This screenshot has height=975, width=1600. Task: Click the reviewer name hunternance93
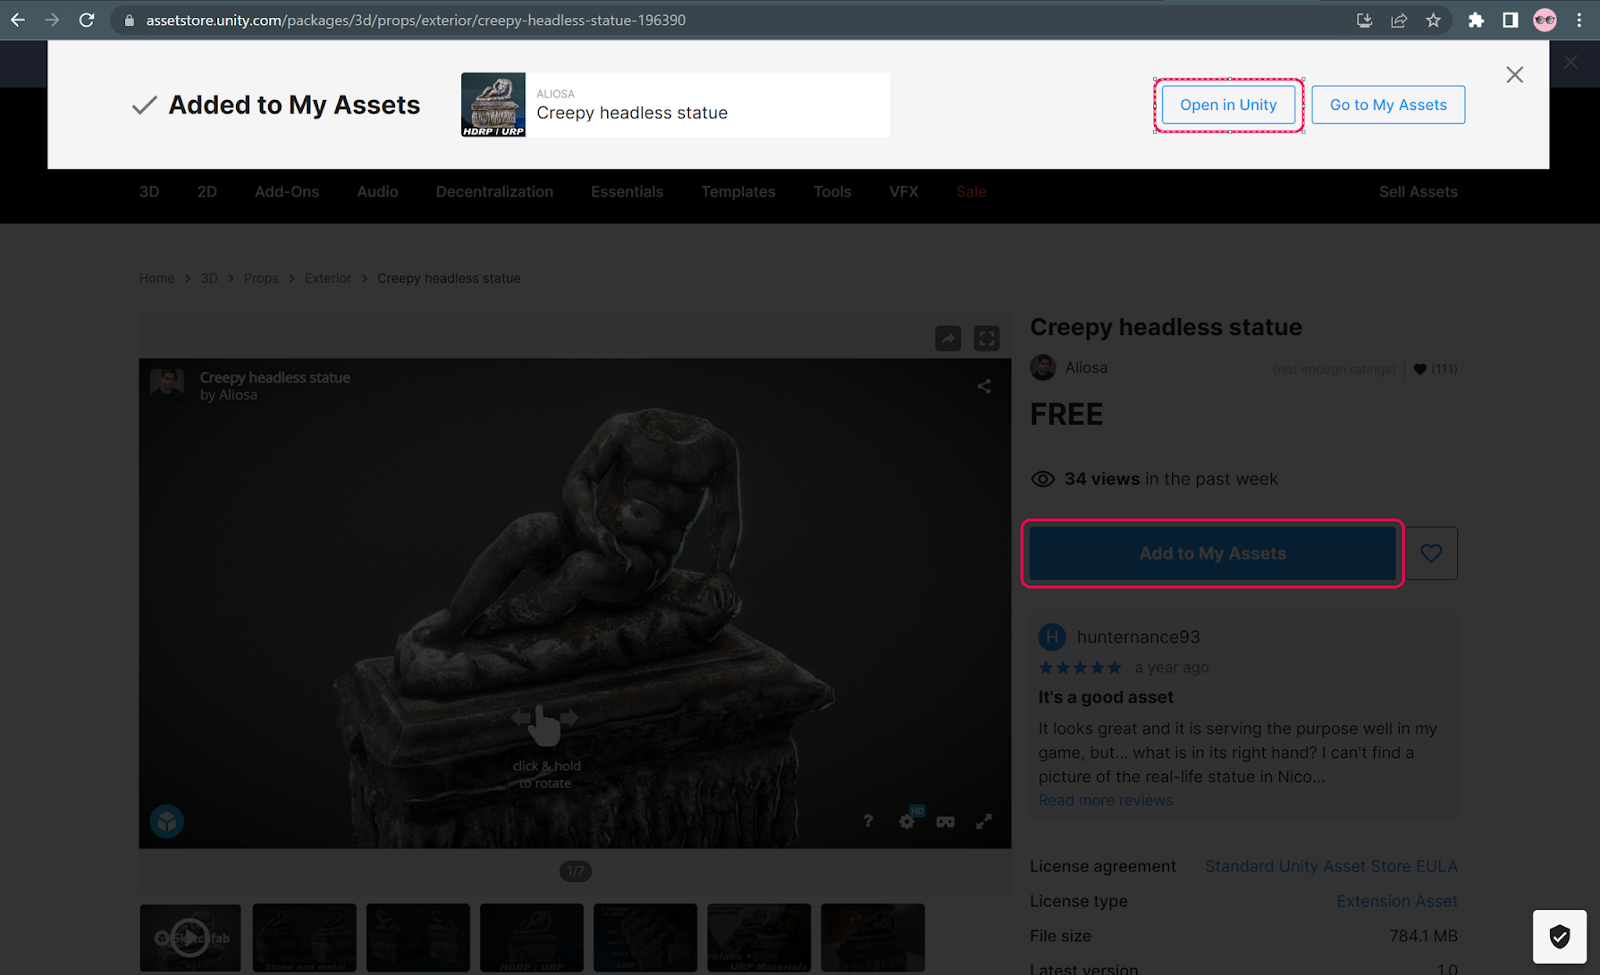tap(1138, 637)
